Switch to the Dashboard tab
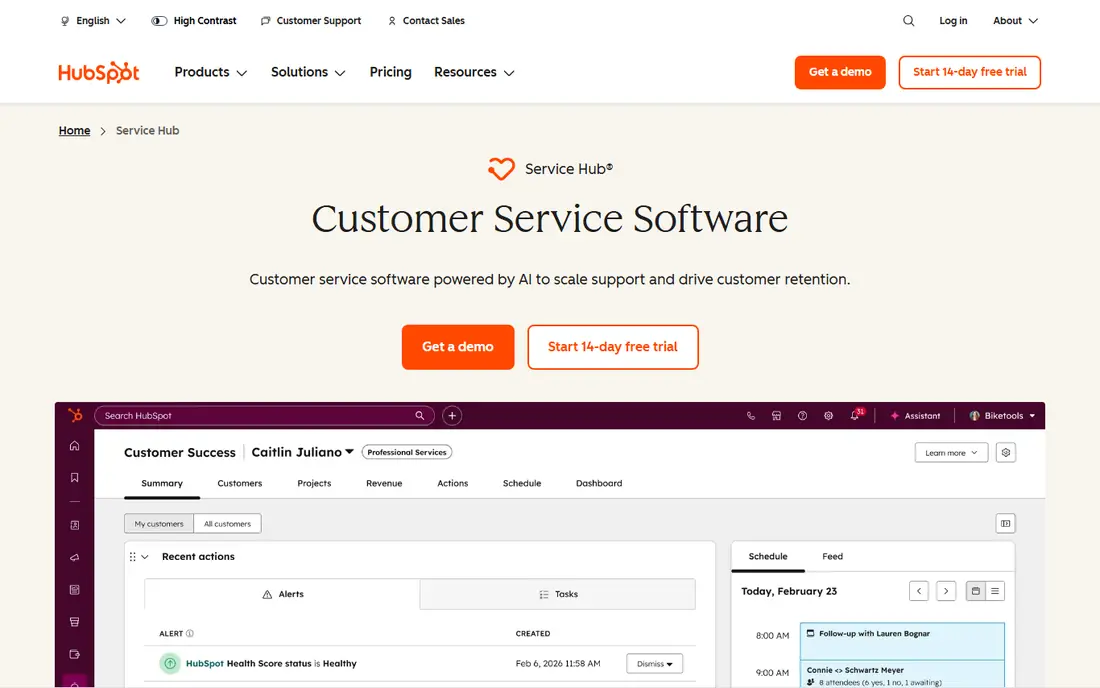Image resolution: width=1100 pixels, height=688 pixels. point(599,483)
